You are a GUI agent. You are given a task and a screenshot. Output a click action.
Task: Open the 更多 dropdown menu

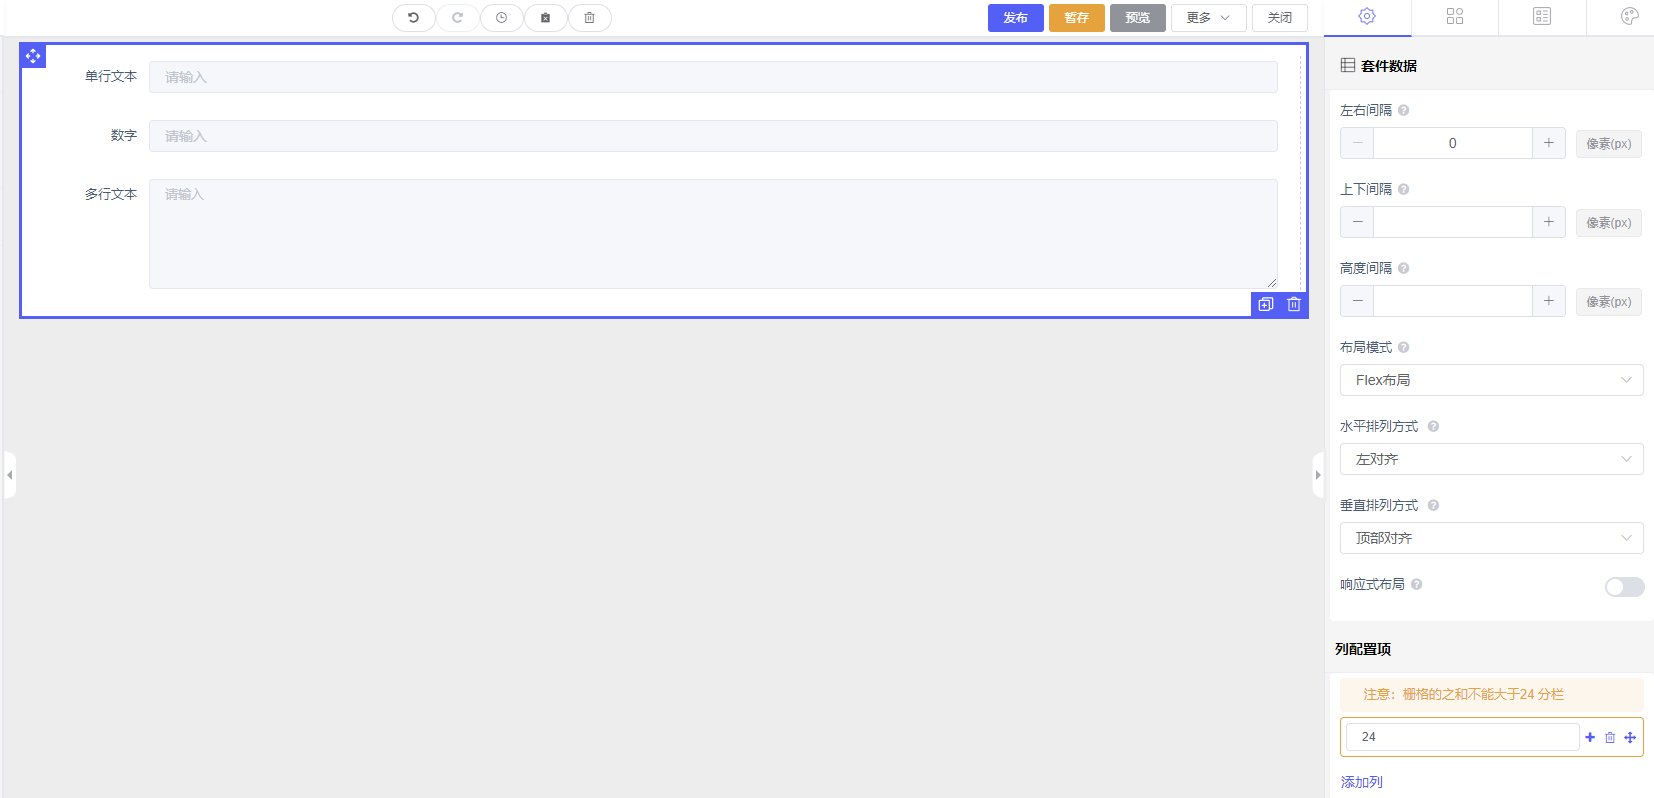click(x=1207, y=18)
